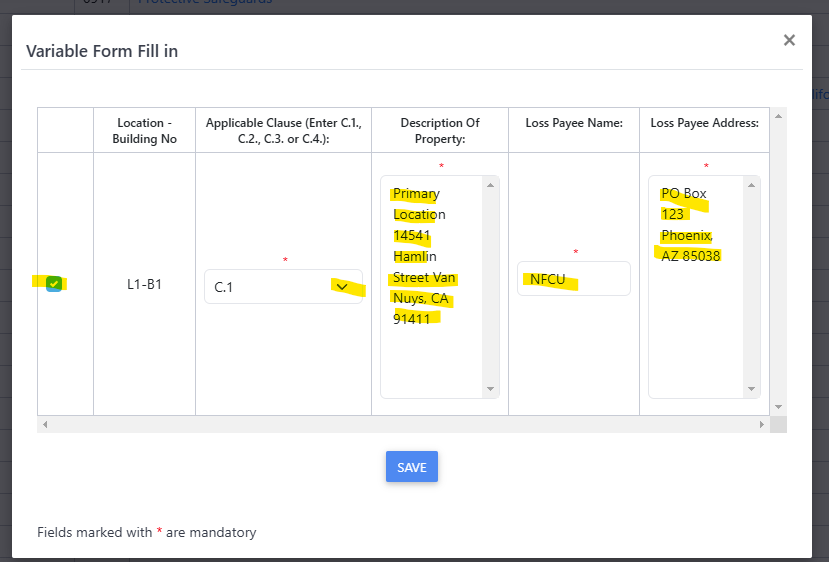Click the Loss Payee Name field containing NFCU
Viewport: 829px width, 562px height.
coord(573,279)
